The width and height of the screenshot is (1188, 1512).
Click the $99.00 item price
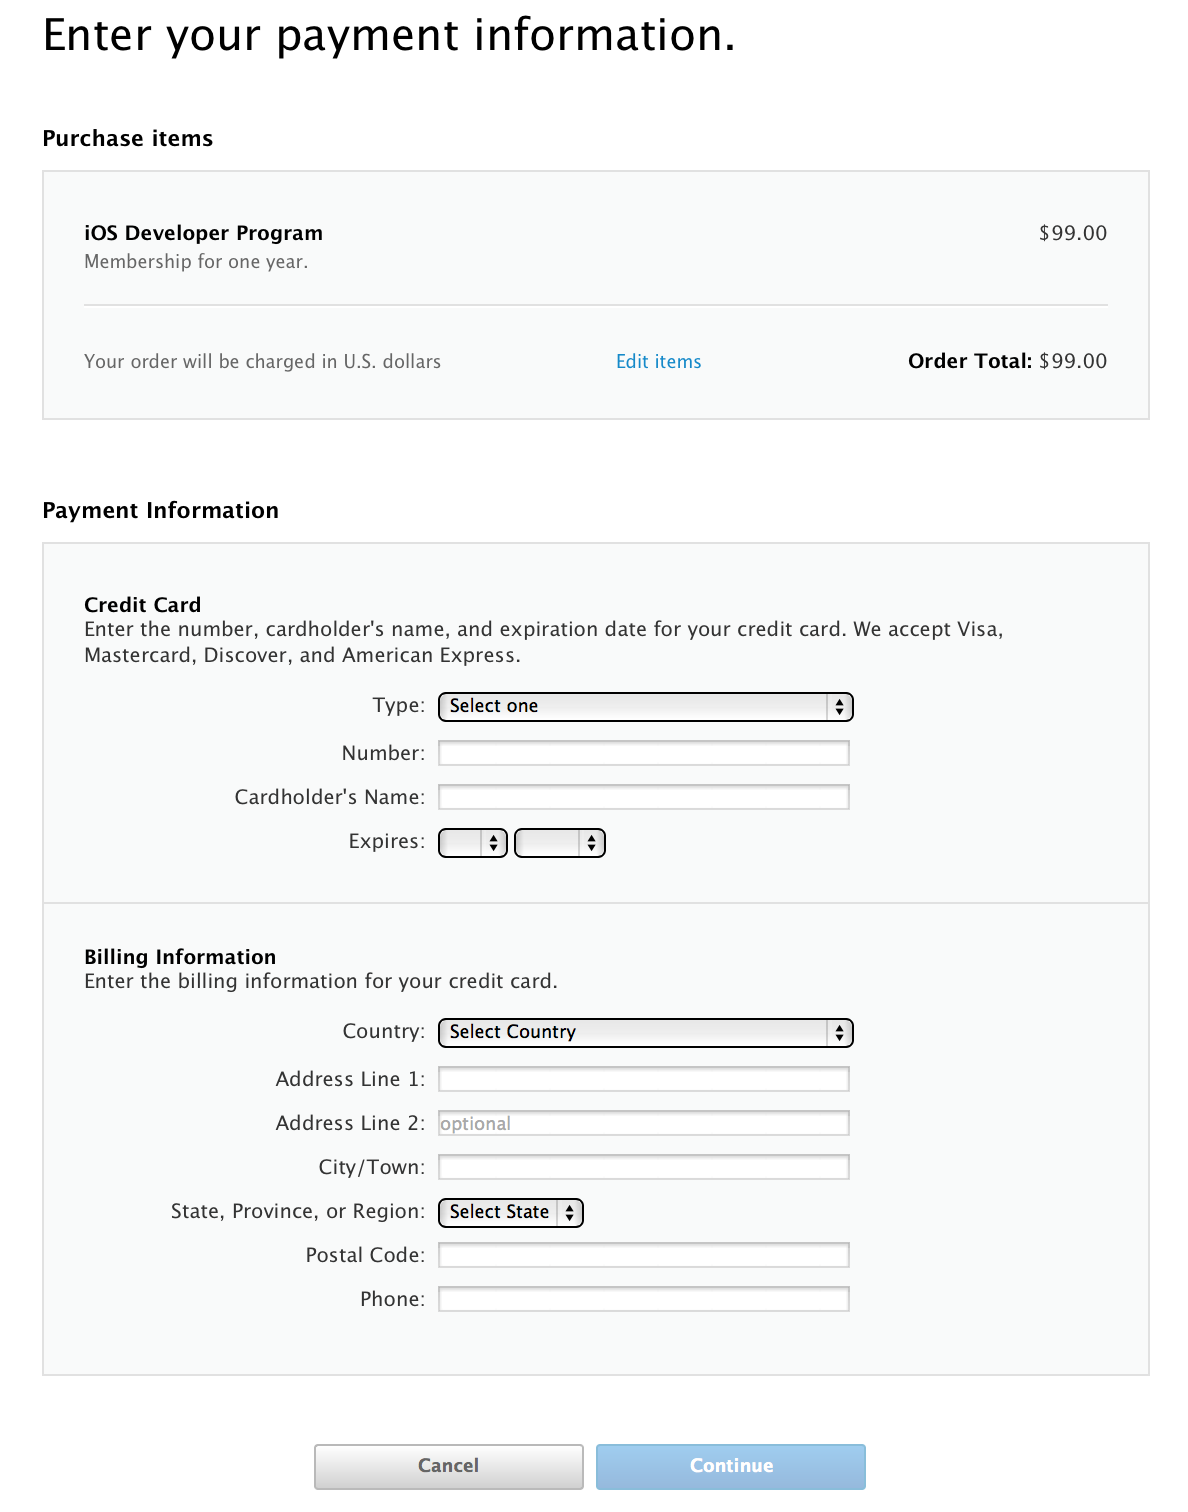(1073, 233)
